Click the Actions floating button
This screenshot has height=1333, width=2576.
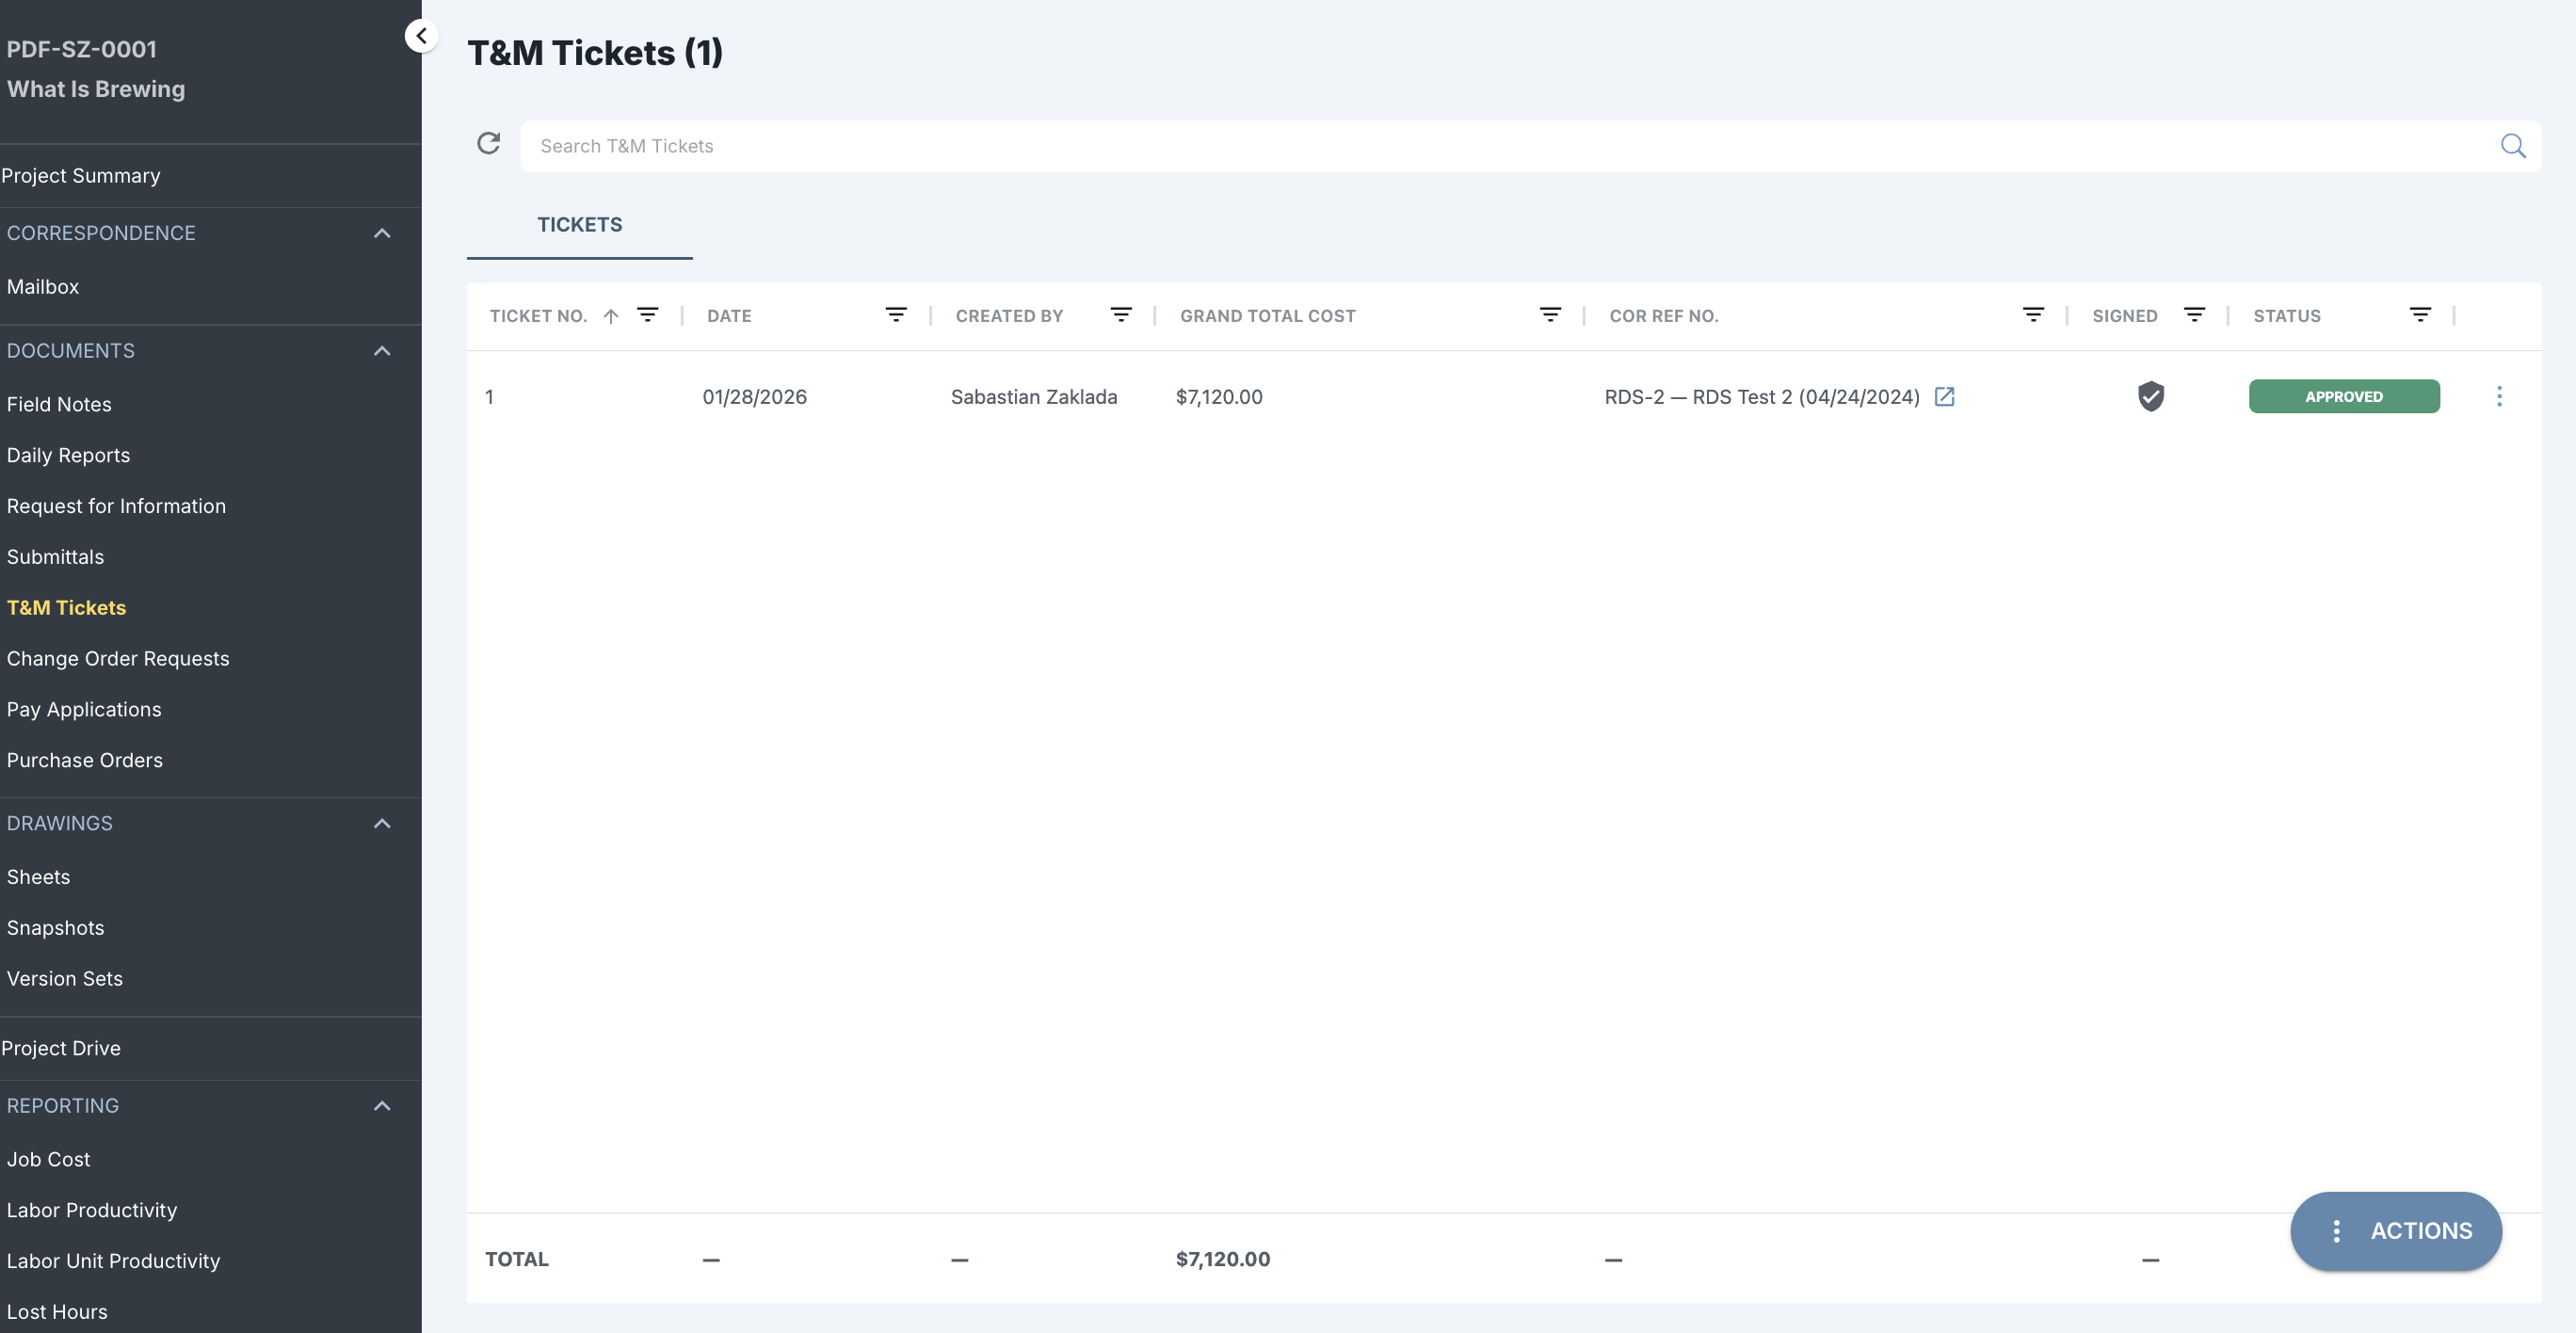2396,1231
